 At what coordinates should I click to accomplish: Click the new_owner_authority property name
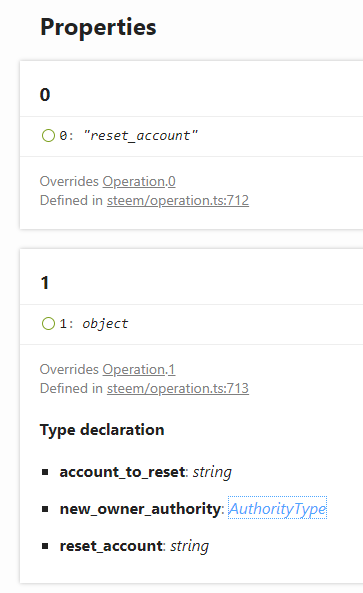tap(140, 509)
